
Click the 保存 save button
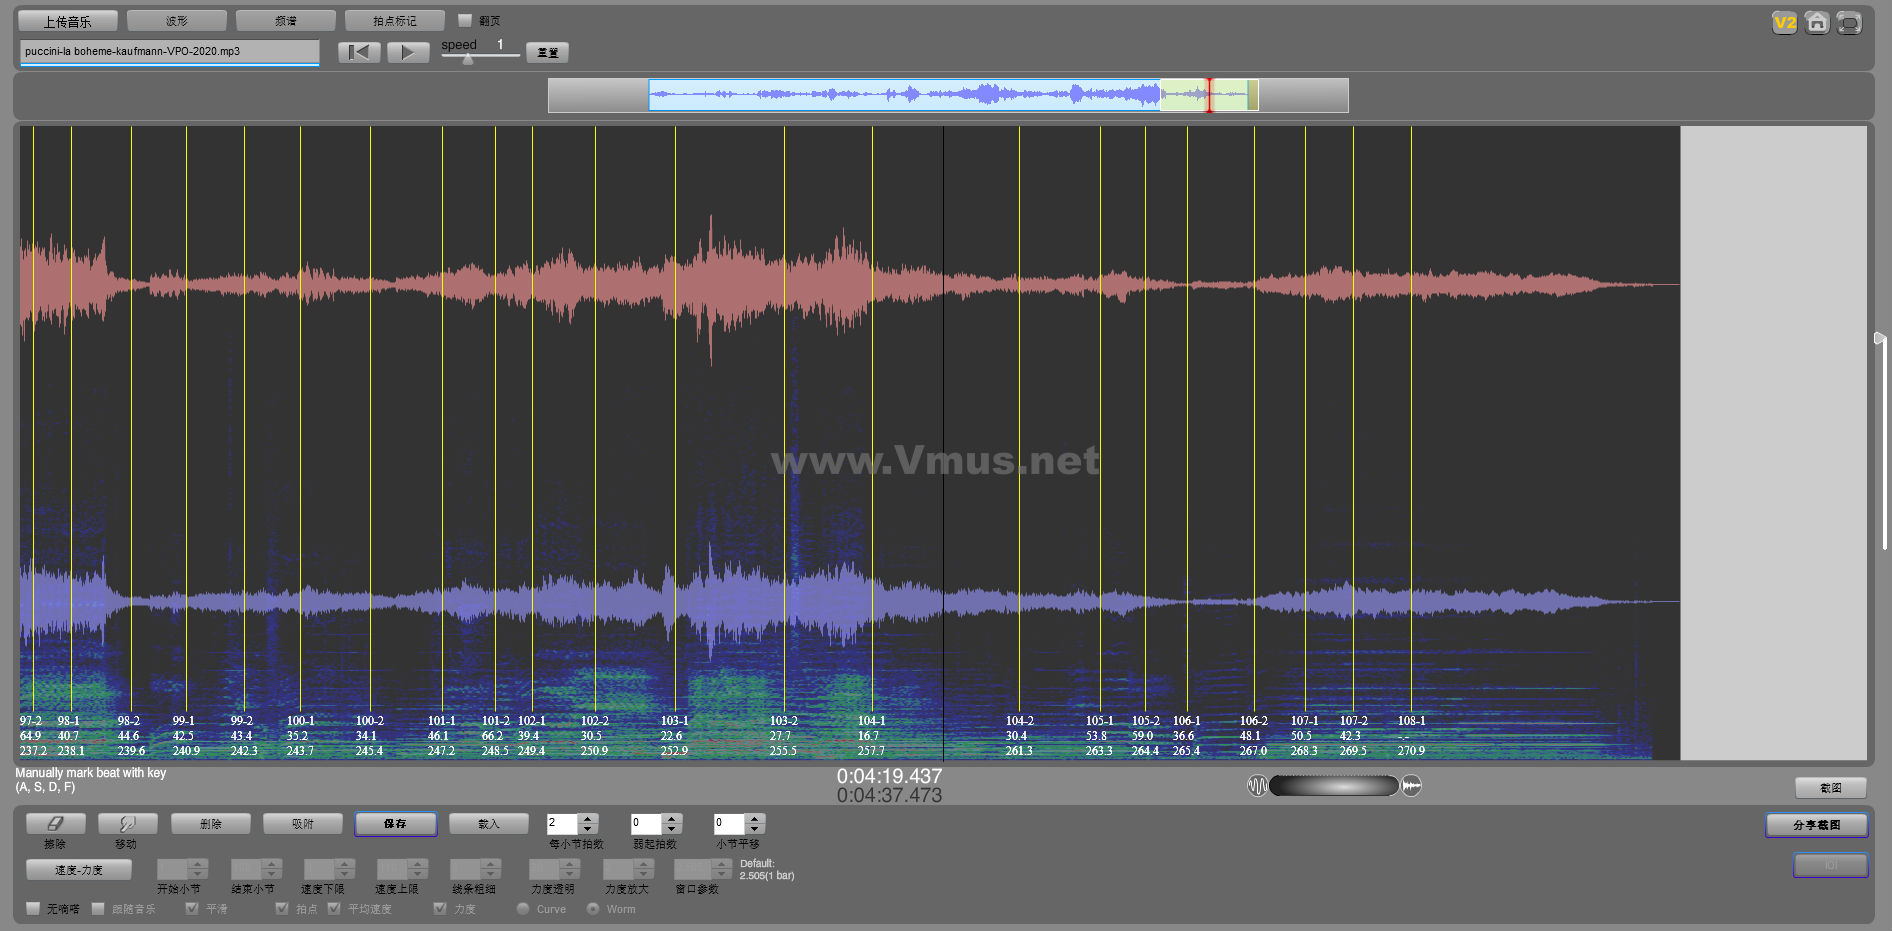pos(395,824)
